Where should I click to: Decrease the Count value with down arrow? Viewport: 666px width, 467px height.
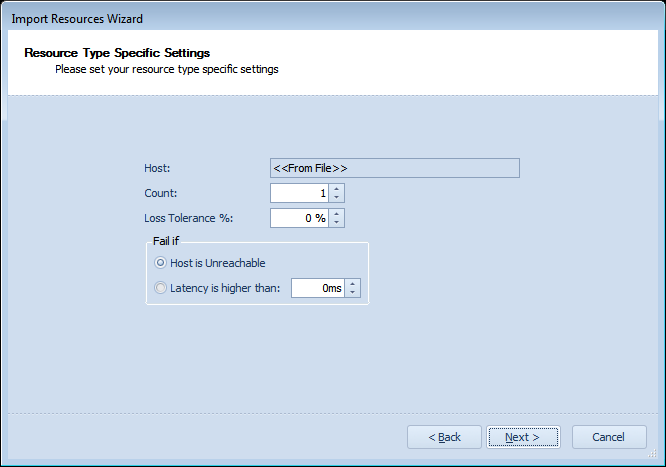(x=336, y=197)
